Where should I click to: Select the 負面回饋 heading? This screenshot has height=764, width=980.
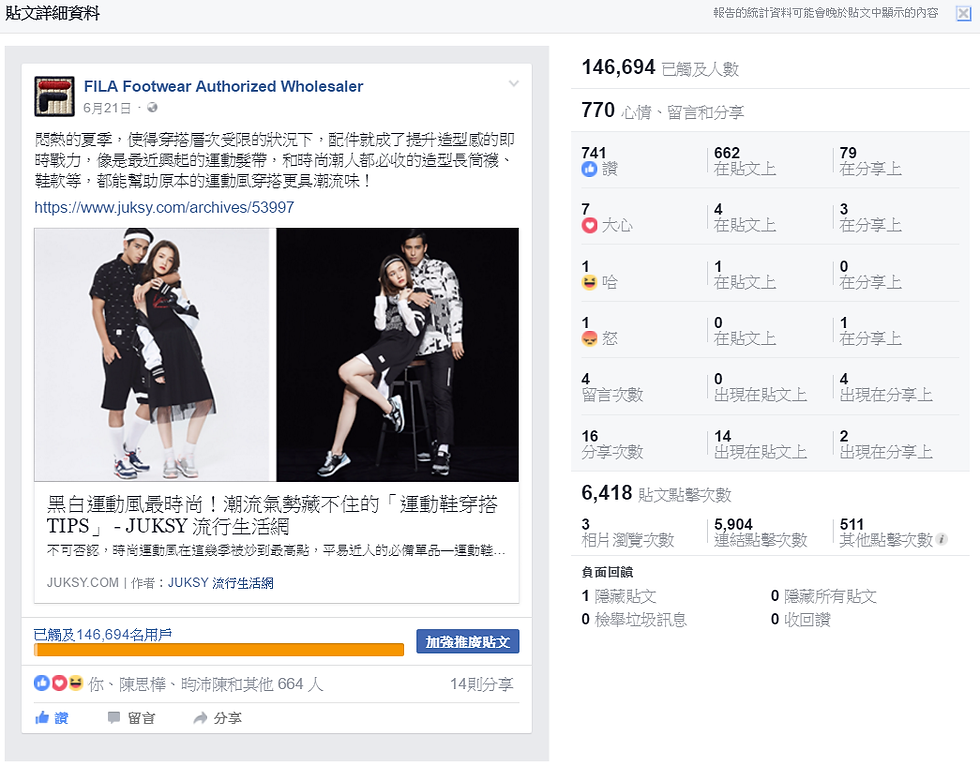(608, 572)
